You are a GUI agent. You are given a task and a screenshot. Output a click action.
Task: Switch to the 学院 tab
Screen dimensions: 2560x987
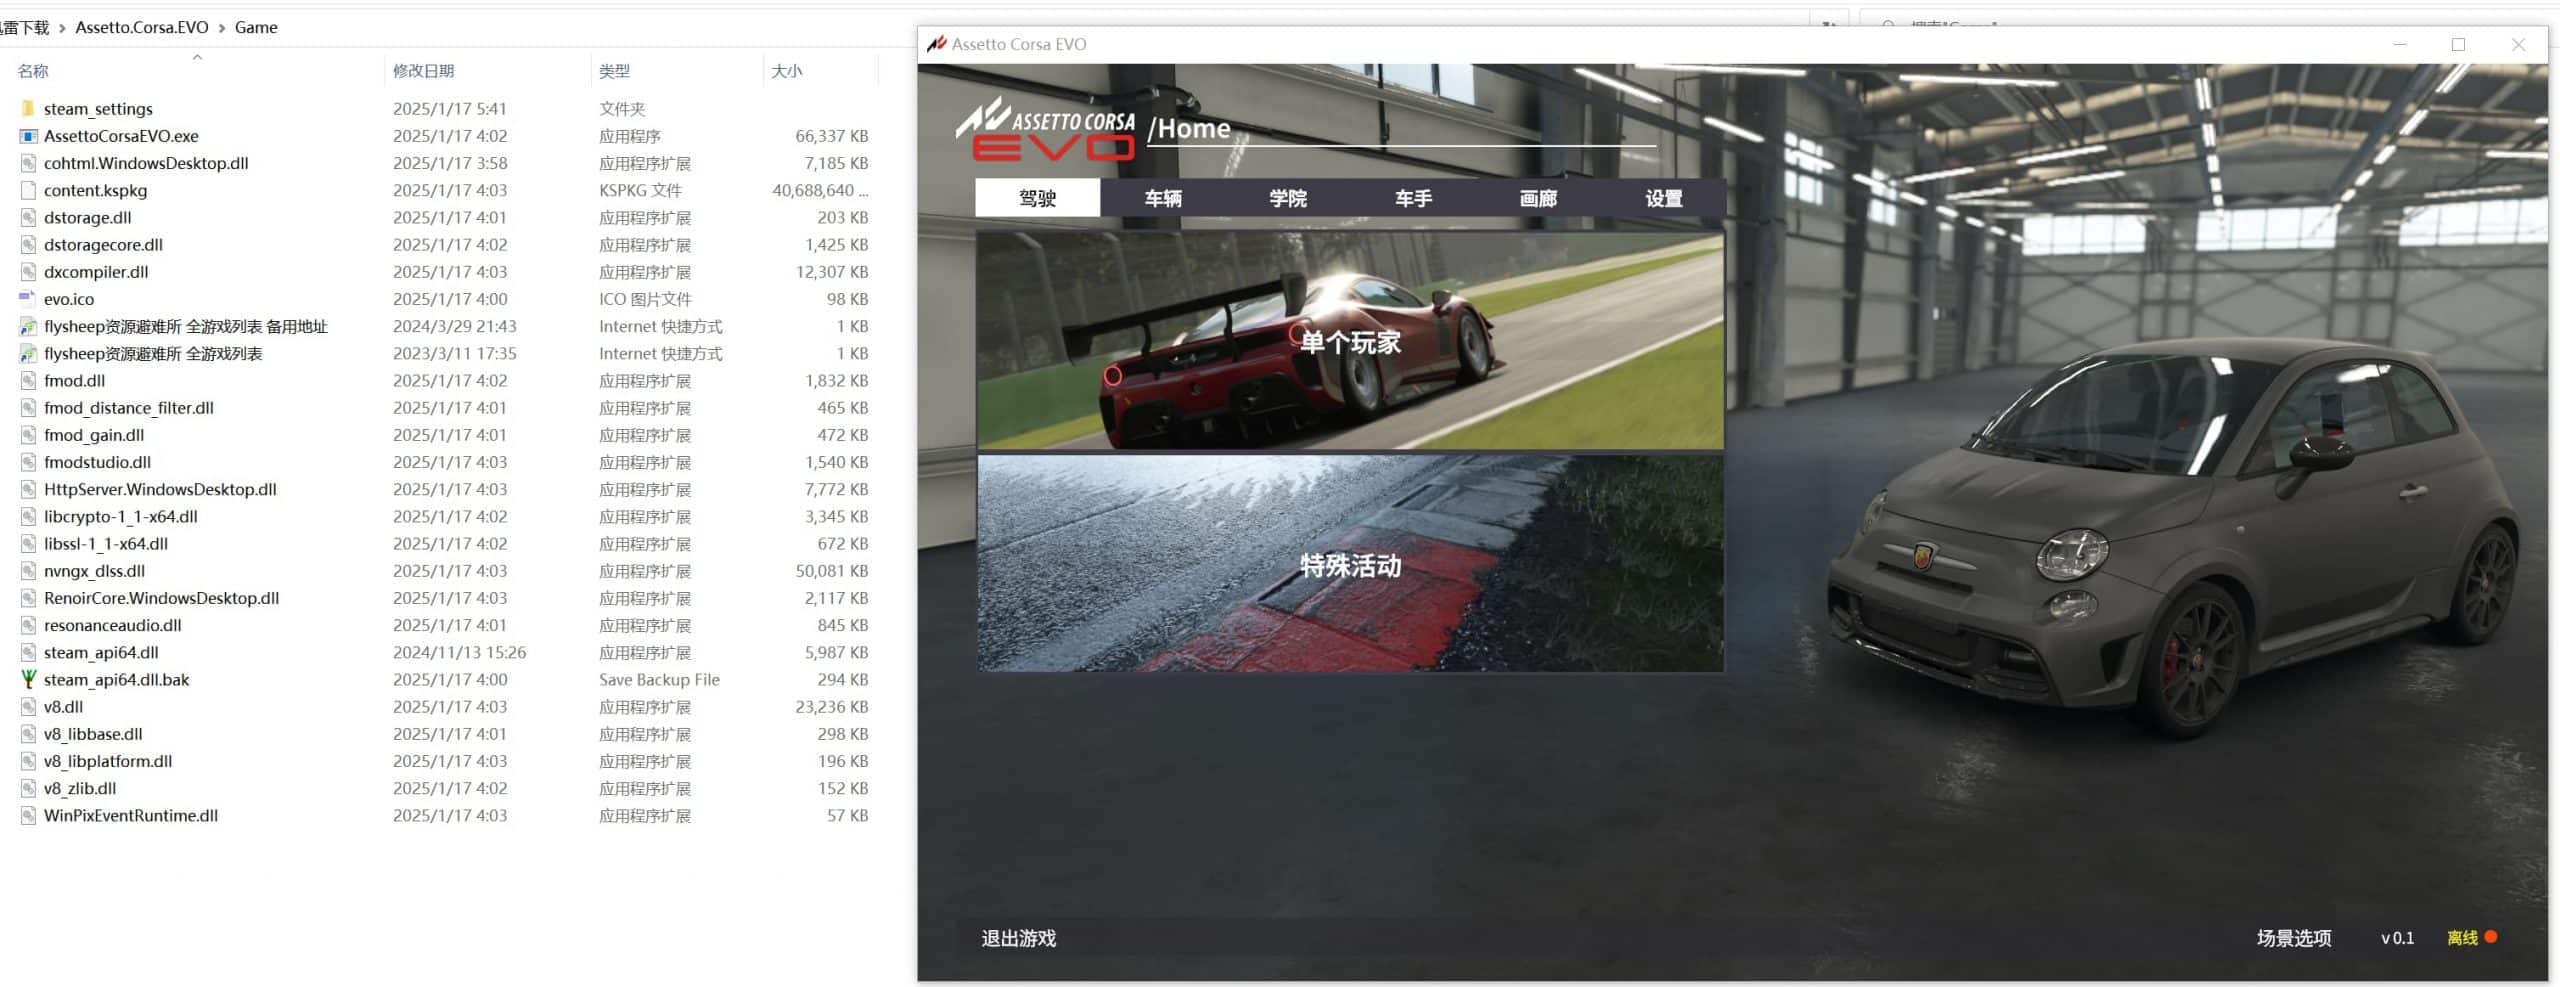coord(1287,198)
